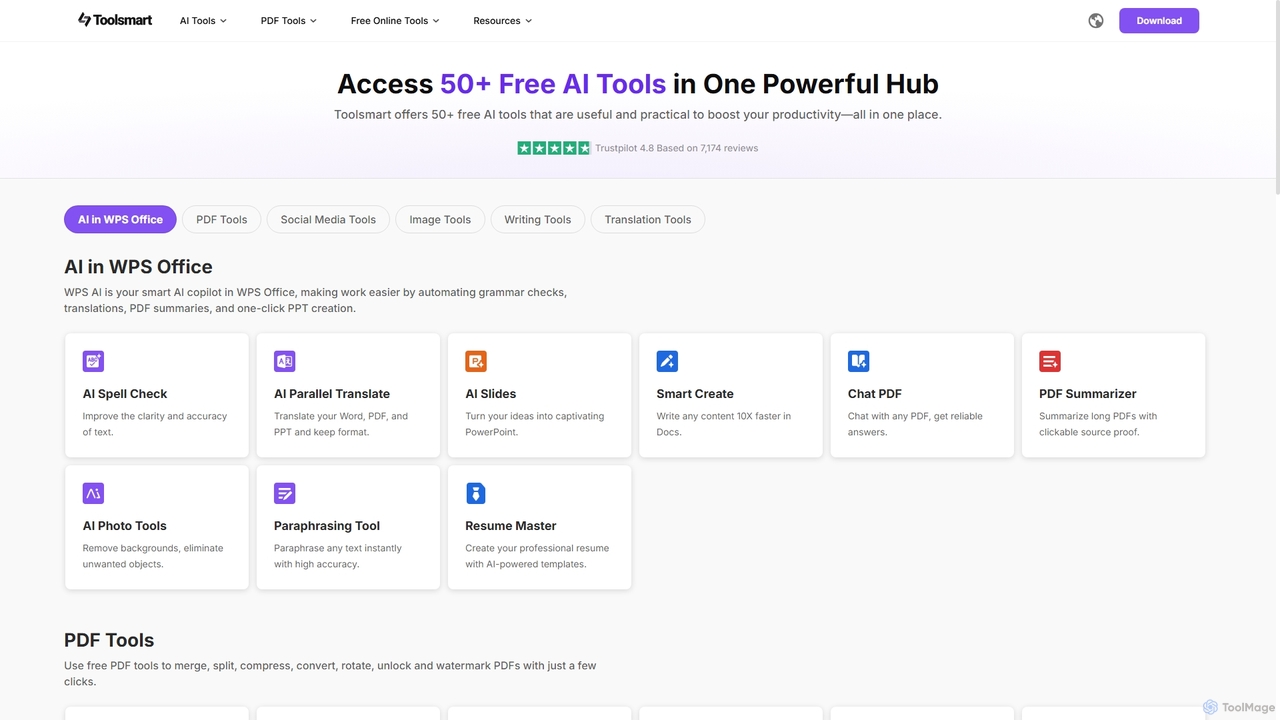Click the AI Parallel Translate icon

[x=285, y=361]
